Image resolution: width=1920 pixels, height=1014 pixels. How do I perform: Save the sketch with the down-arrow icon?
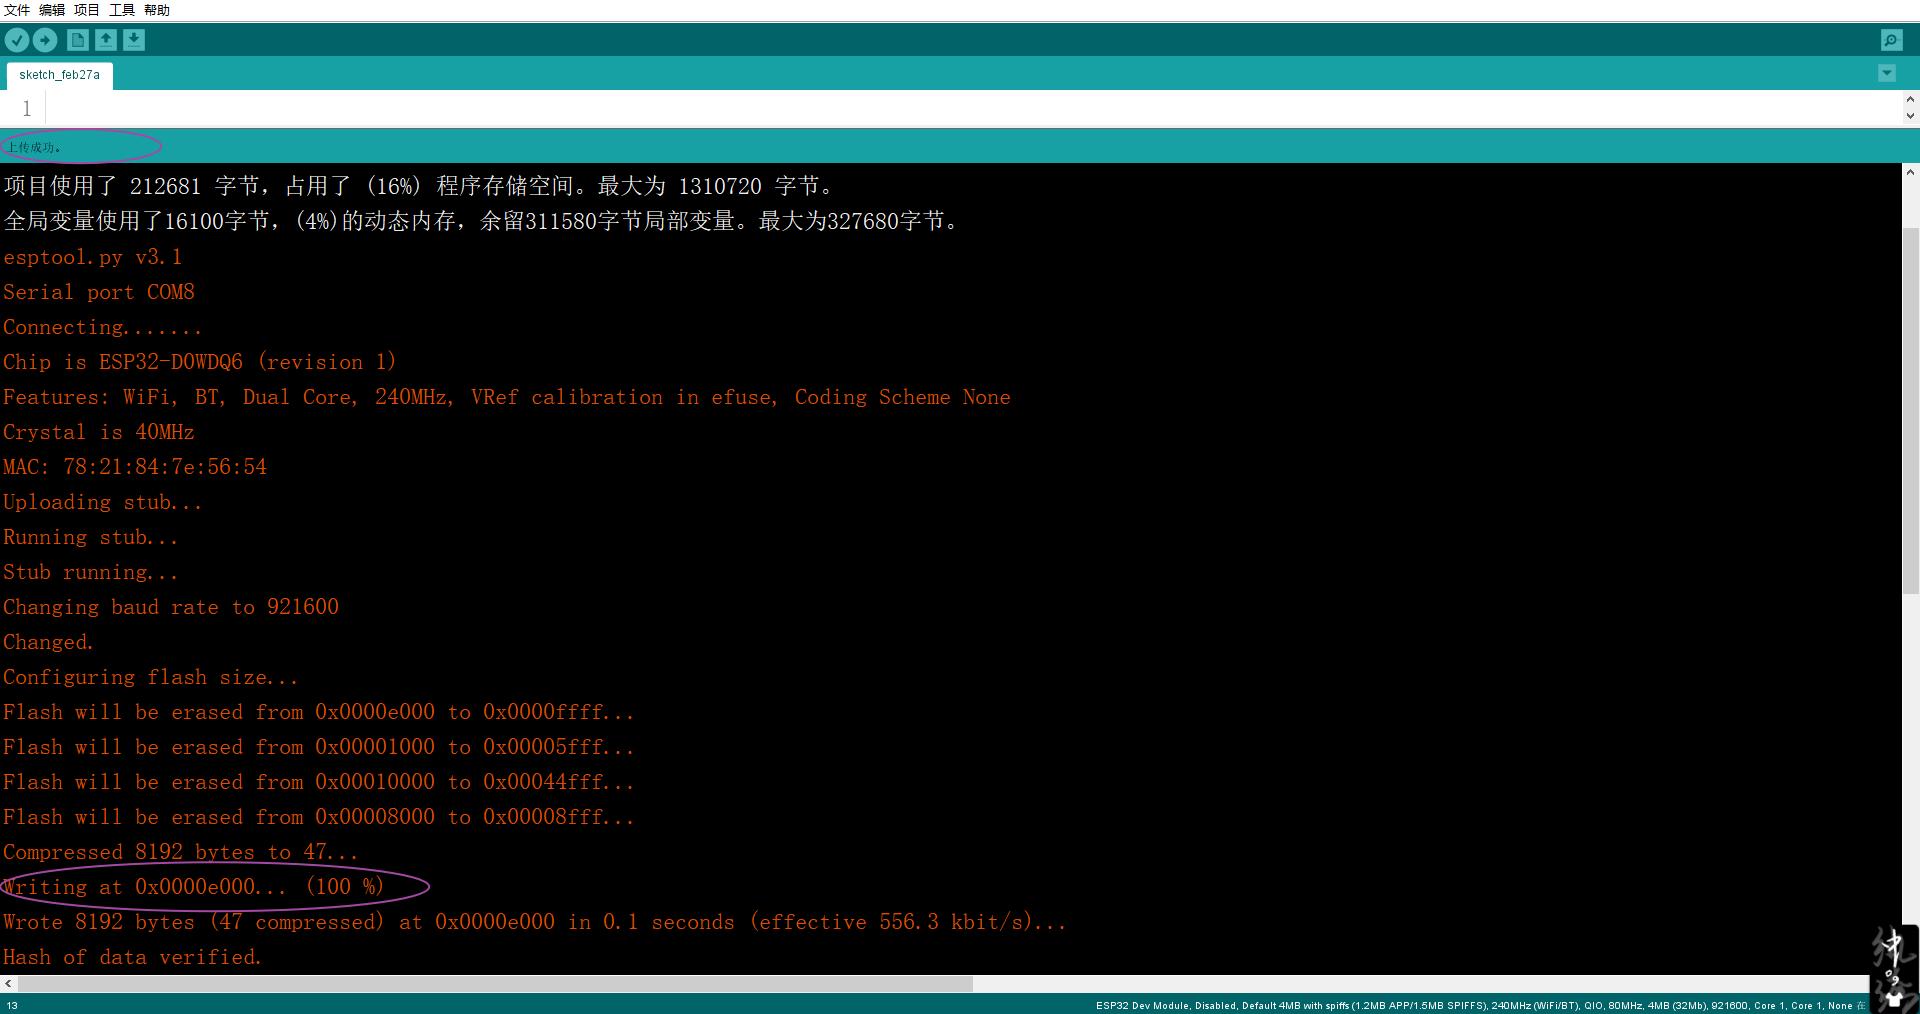click(133, 40)
